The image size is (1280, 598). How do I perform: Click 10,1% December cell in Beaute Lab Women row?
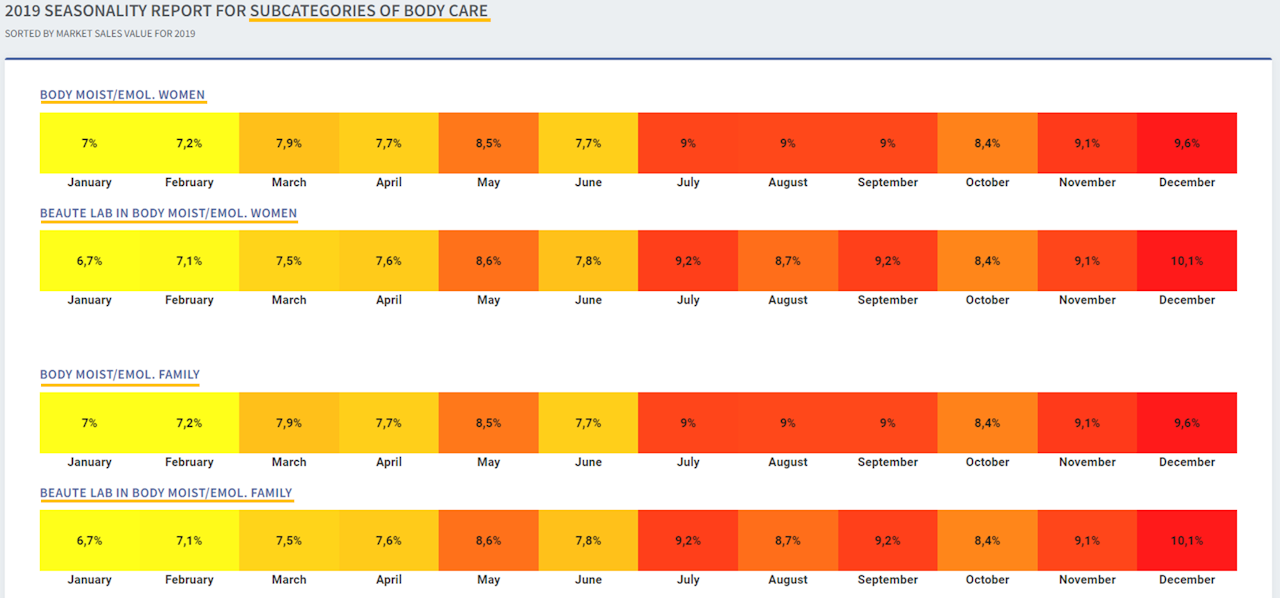[x=1187, y=261]
